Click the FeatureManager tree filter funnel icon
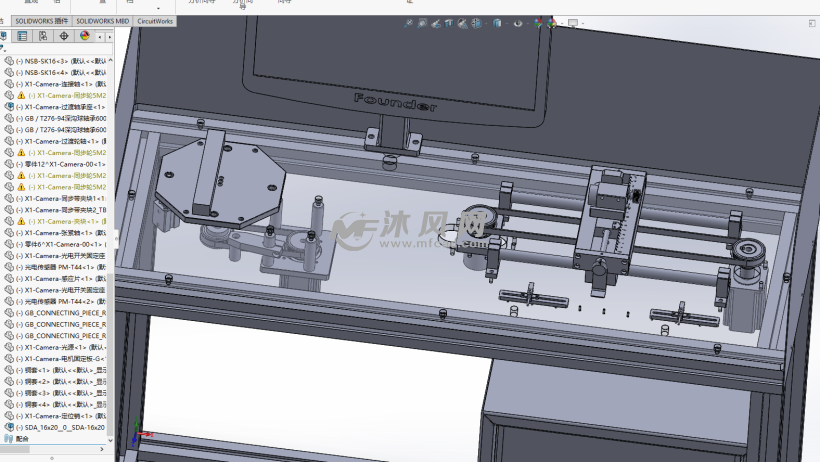The image size is (820, 462). (x=3, y=48)
